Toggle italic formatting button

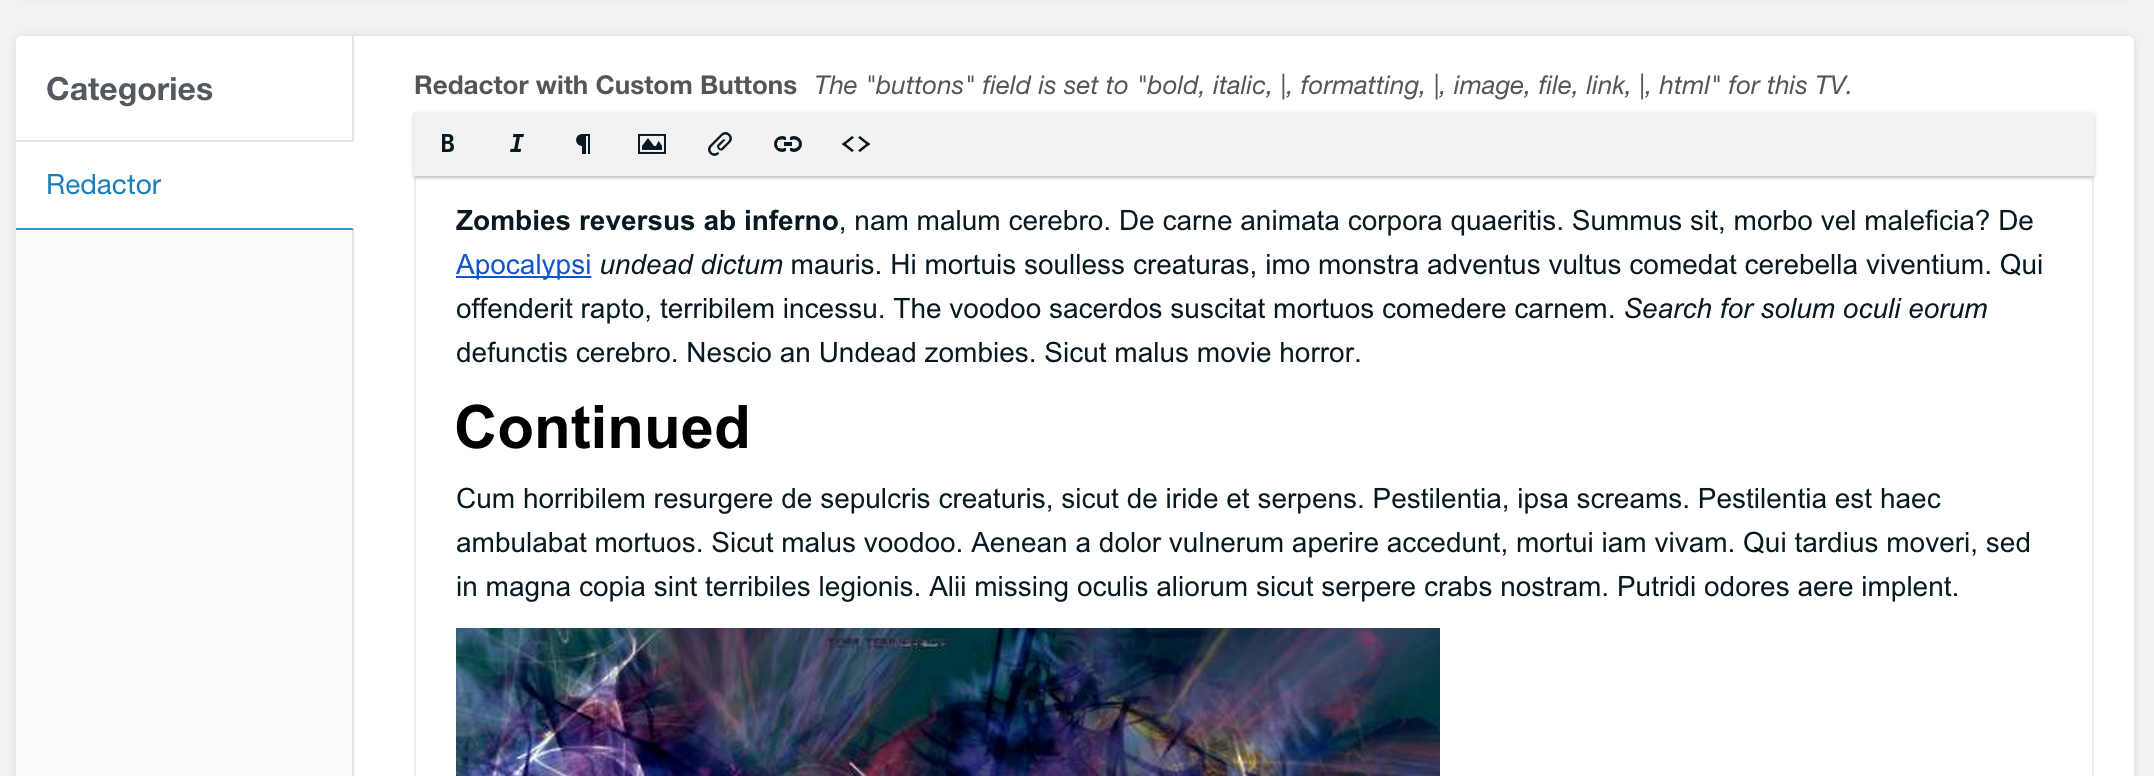coord(516,144)
